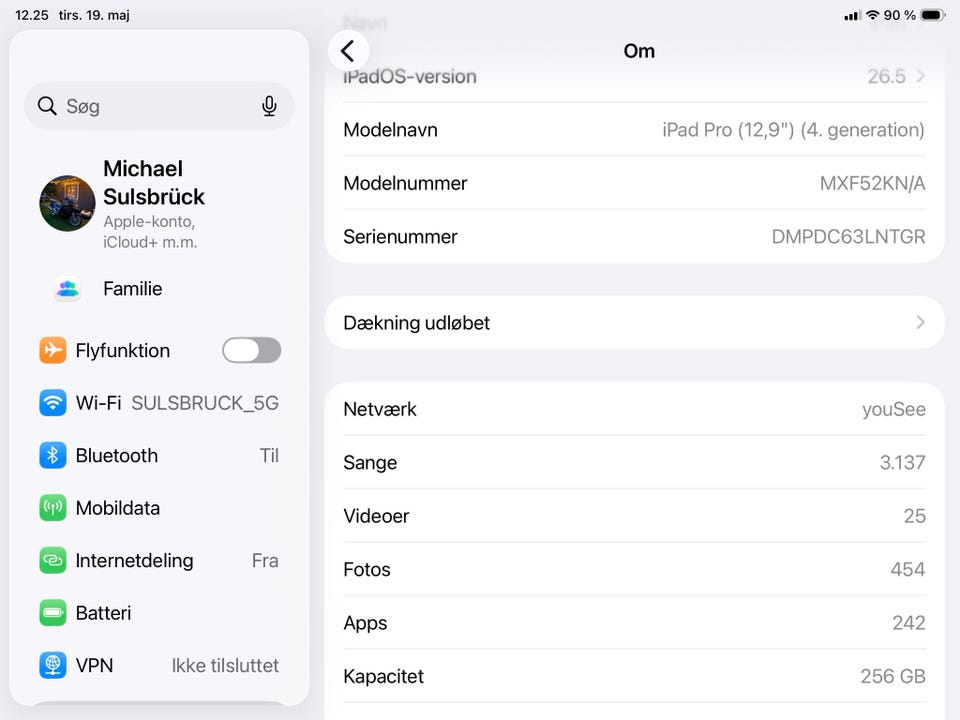The width and height of the screenshot is (960, 720).
Task: Tap the green Batteri icon
Action: [53, 613]
